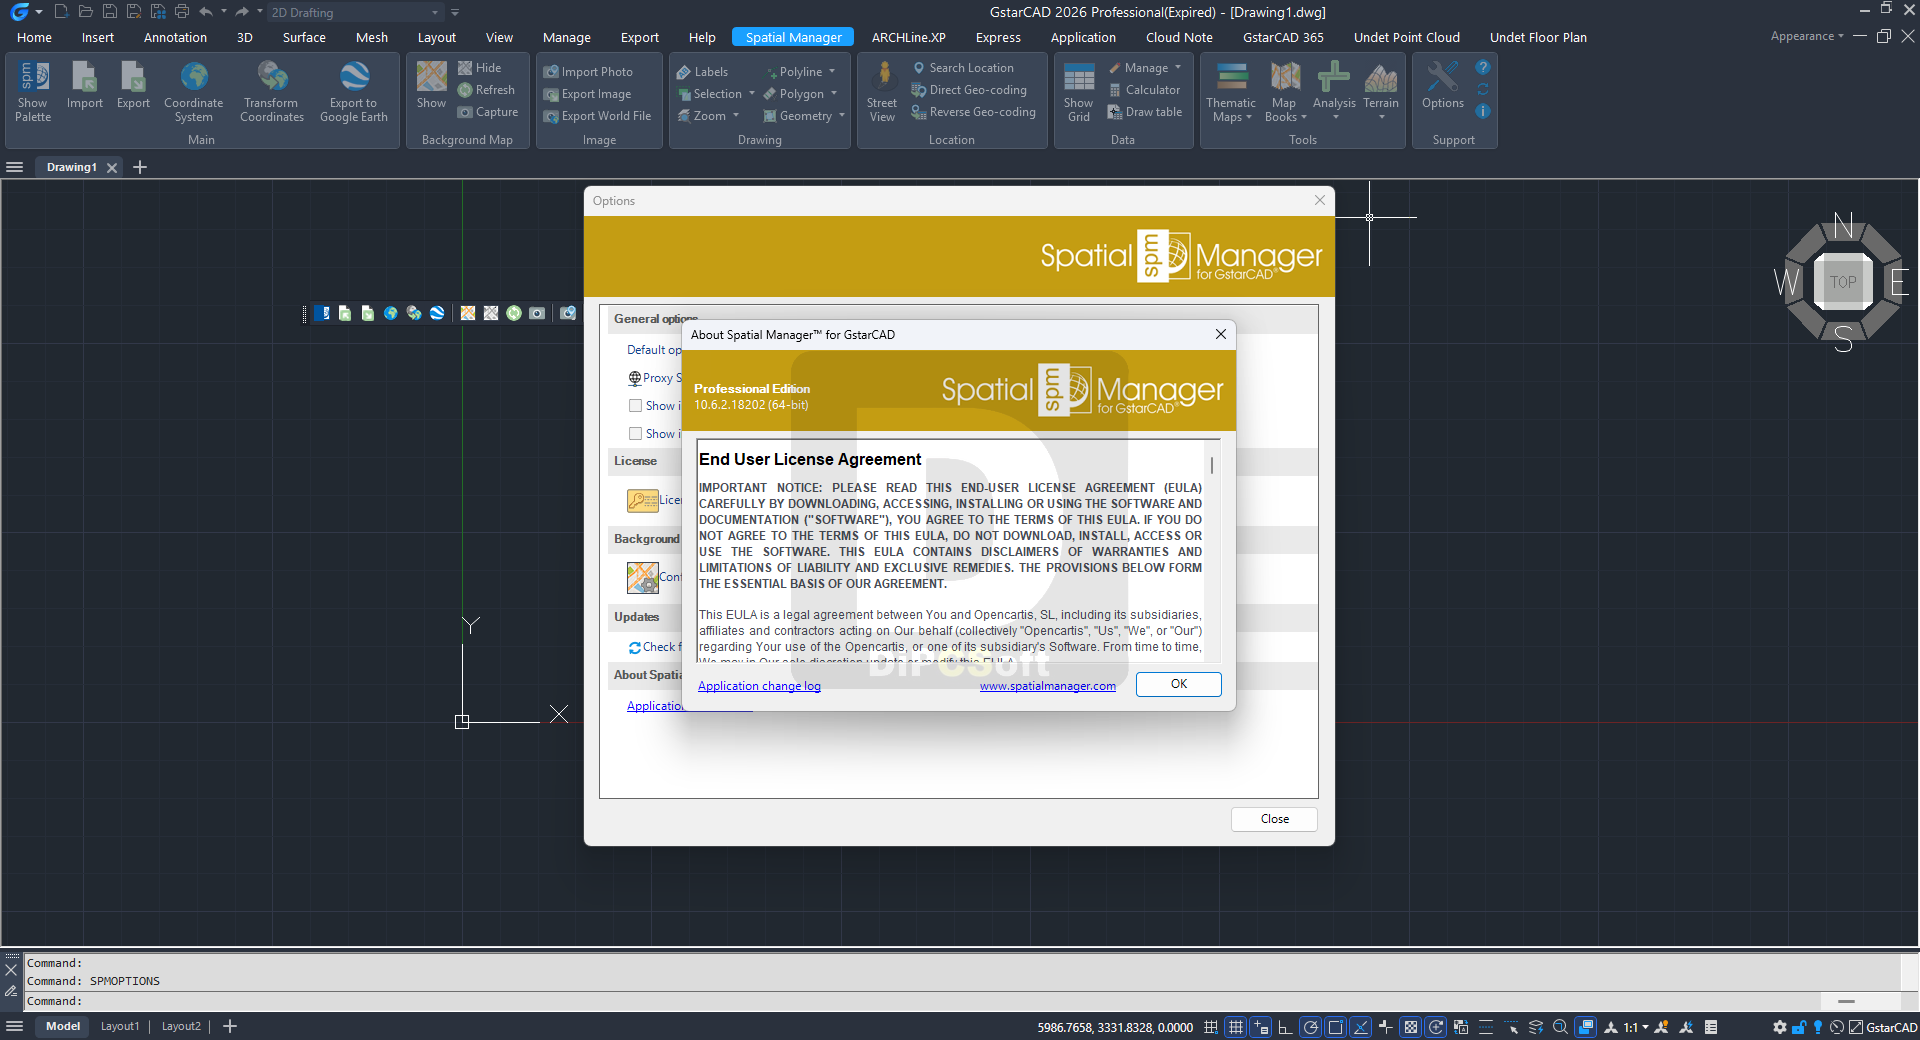Image resolution: width=1920 pixels, height=1040 pixels.
Task: Open Street View from the Location panel
Action: 882,92
